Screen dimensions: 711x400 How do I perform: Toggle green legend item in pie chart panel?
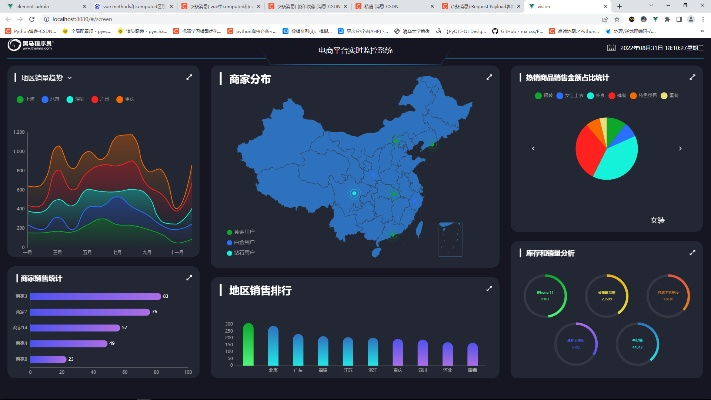544,96
